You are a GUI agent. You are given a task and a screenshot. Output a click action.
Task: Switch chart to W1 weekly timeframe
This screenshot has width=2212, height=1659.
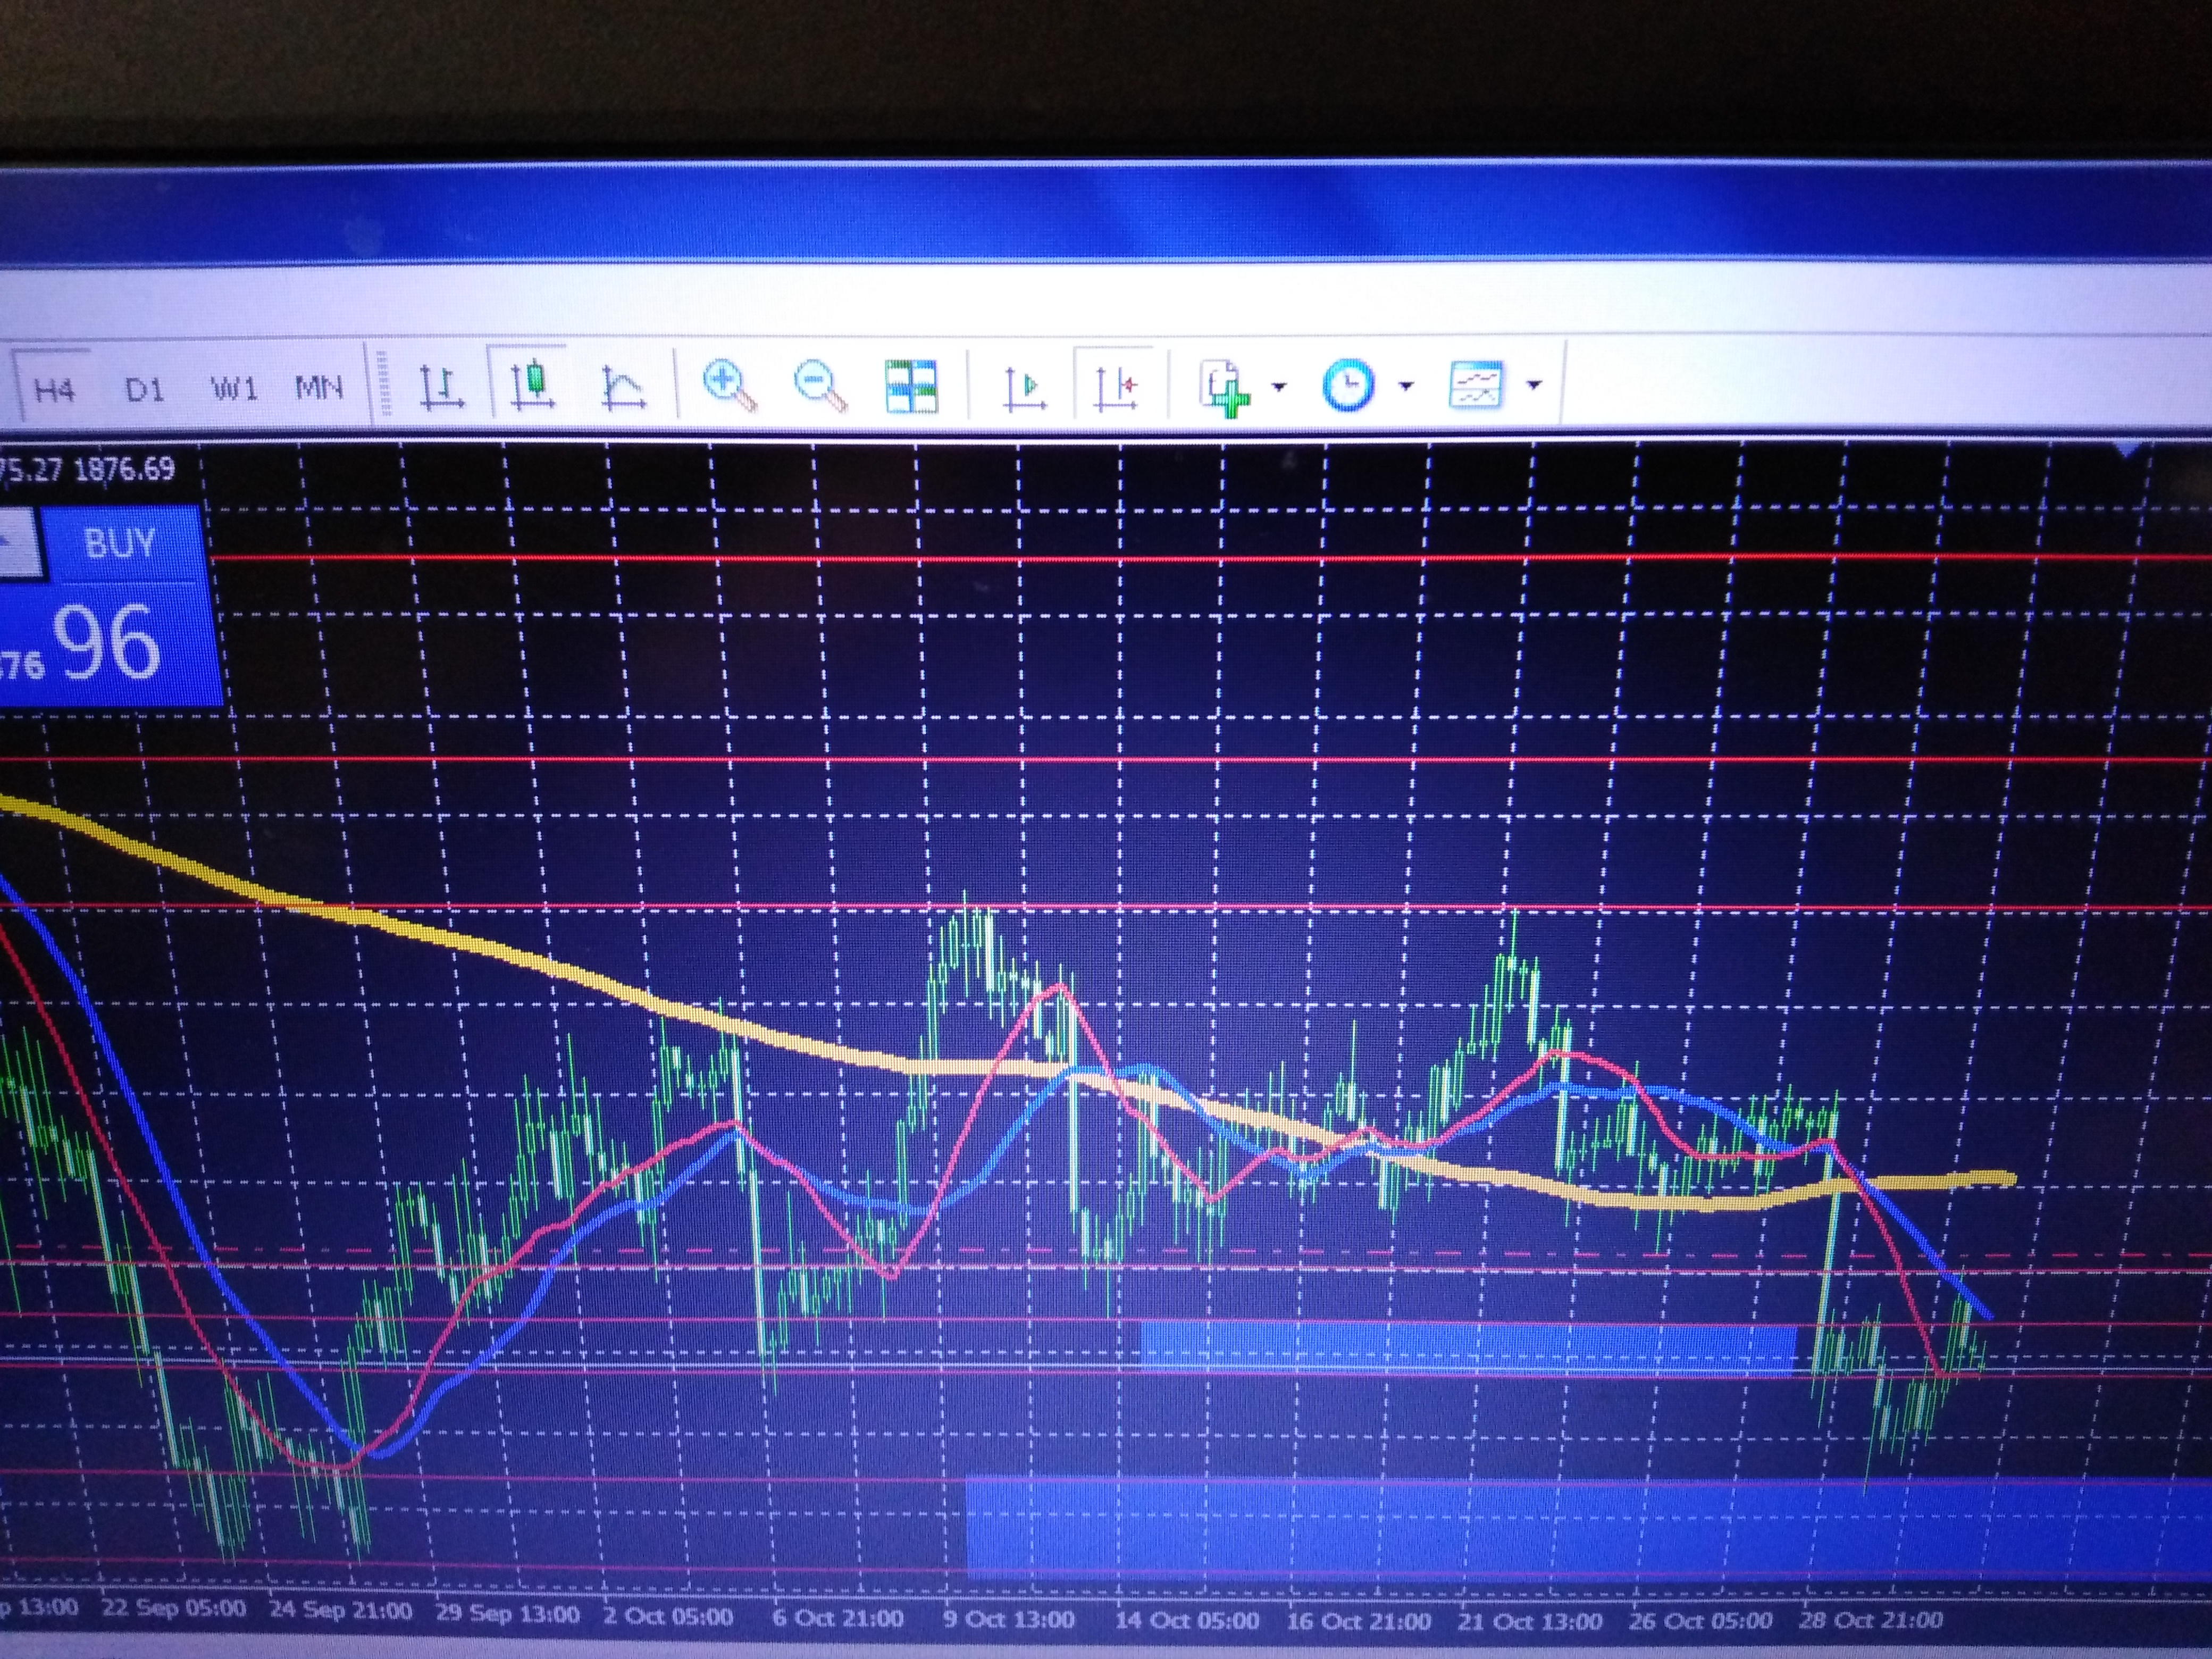[234, 387]
